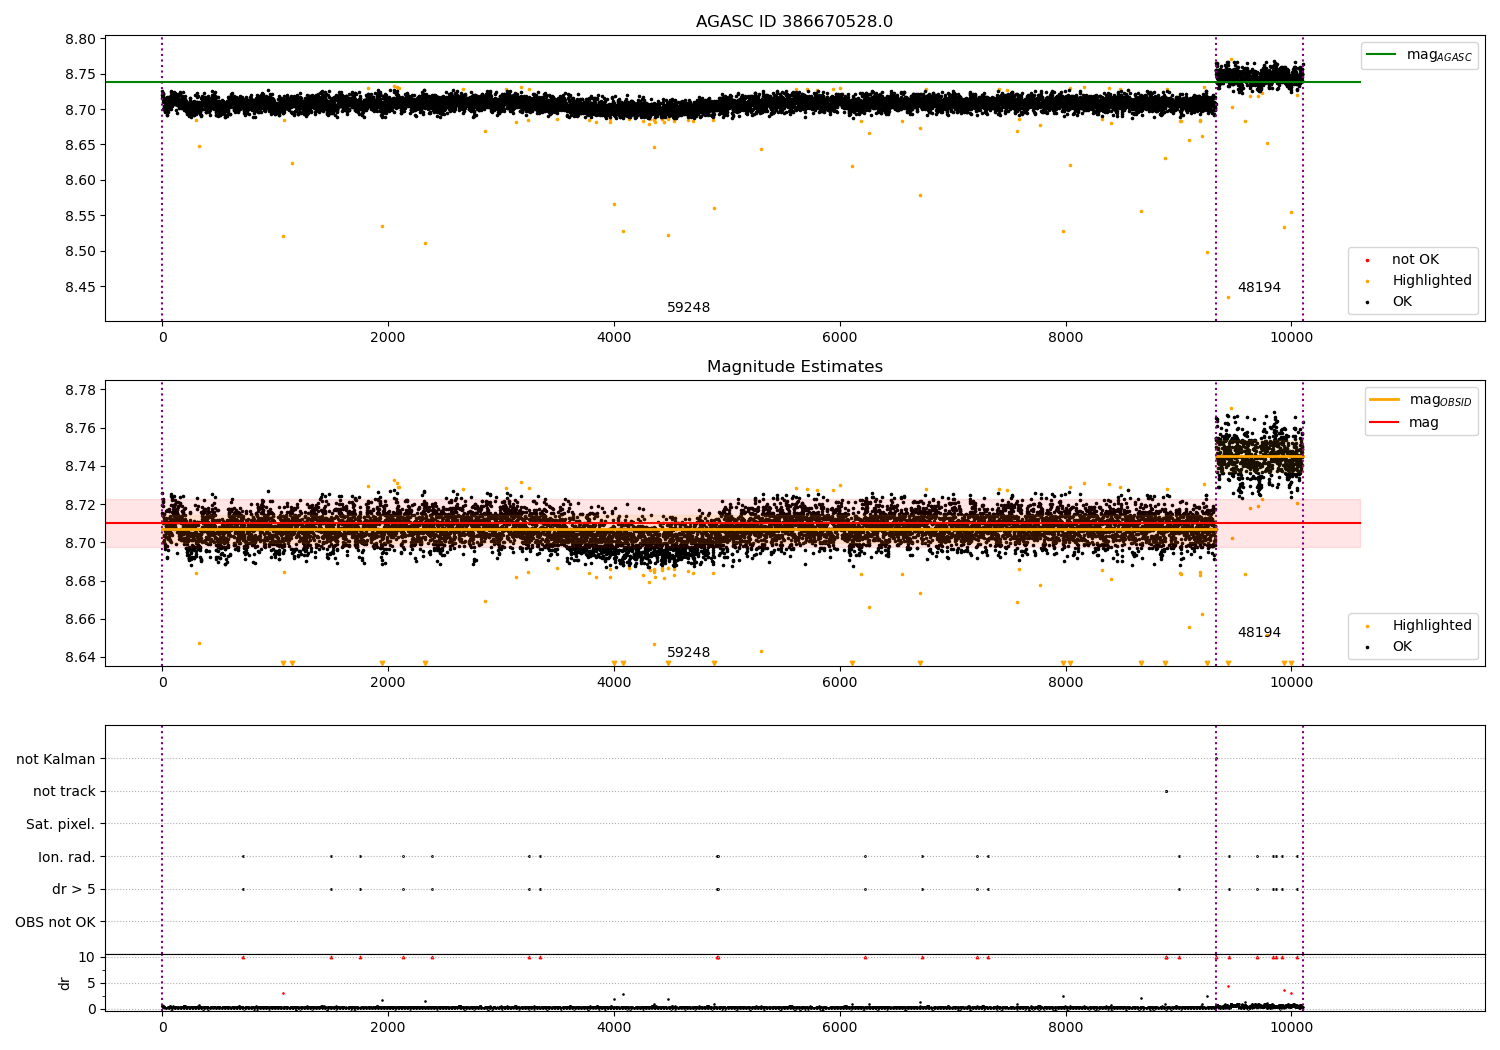Click the '48194' annotation in Magnitude Estimates plot

pos(1259,633)
